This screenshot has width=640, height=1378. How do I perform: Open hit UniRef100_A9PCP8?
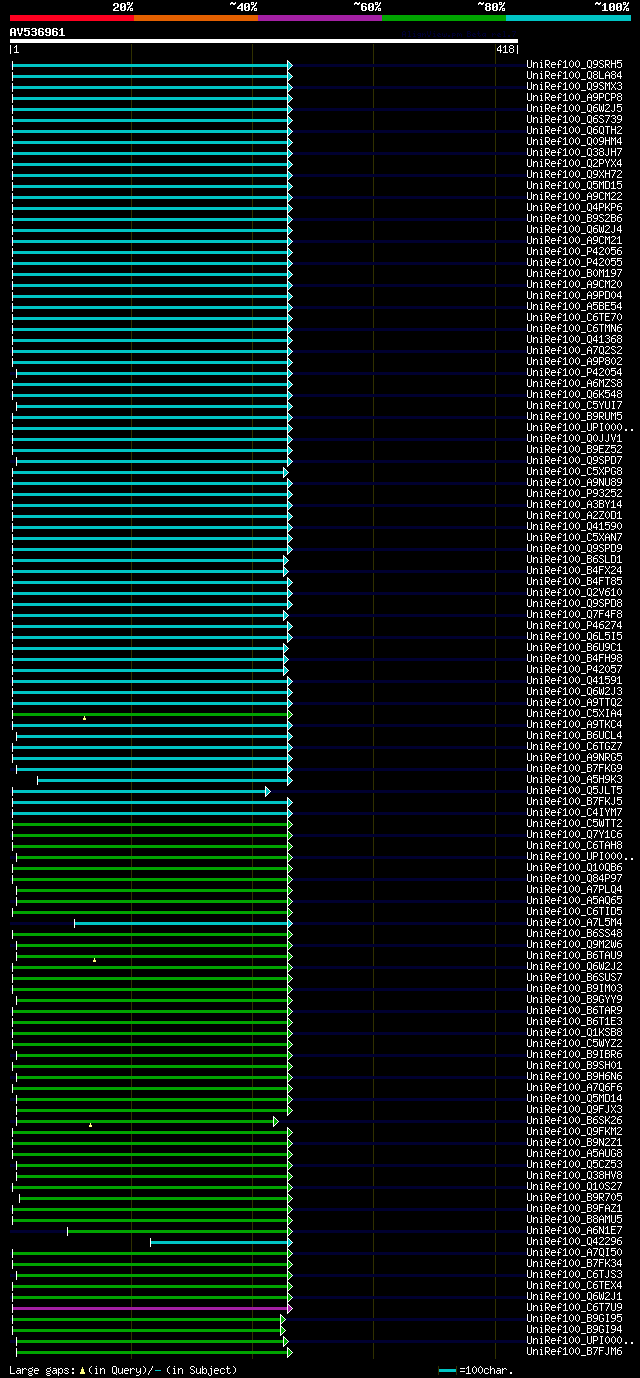pyautogui.click(x=574, y=97)
